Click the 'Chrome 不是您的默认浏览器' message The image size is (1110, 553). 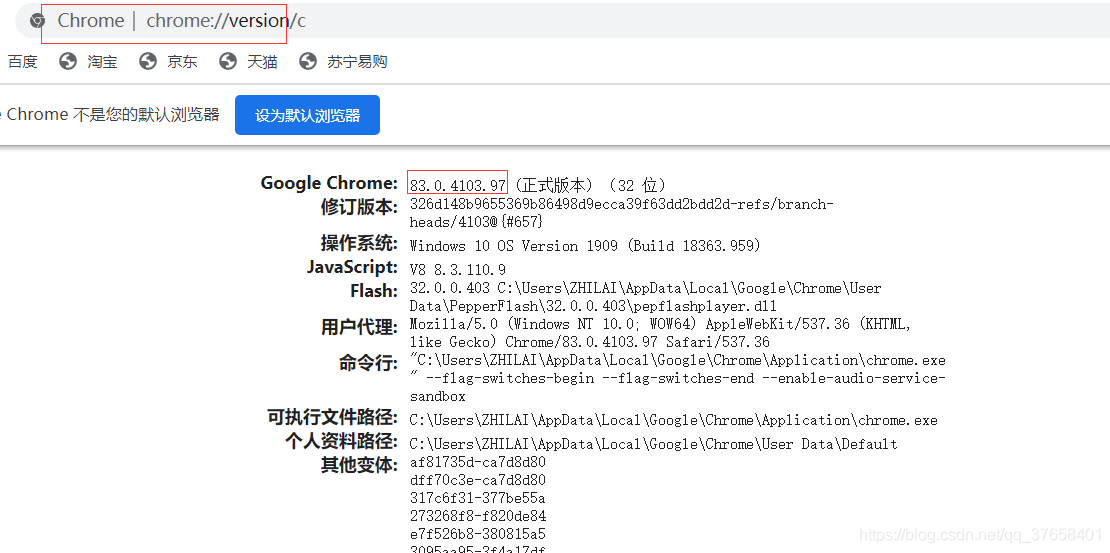click(x=113, y=115)
